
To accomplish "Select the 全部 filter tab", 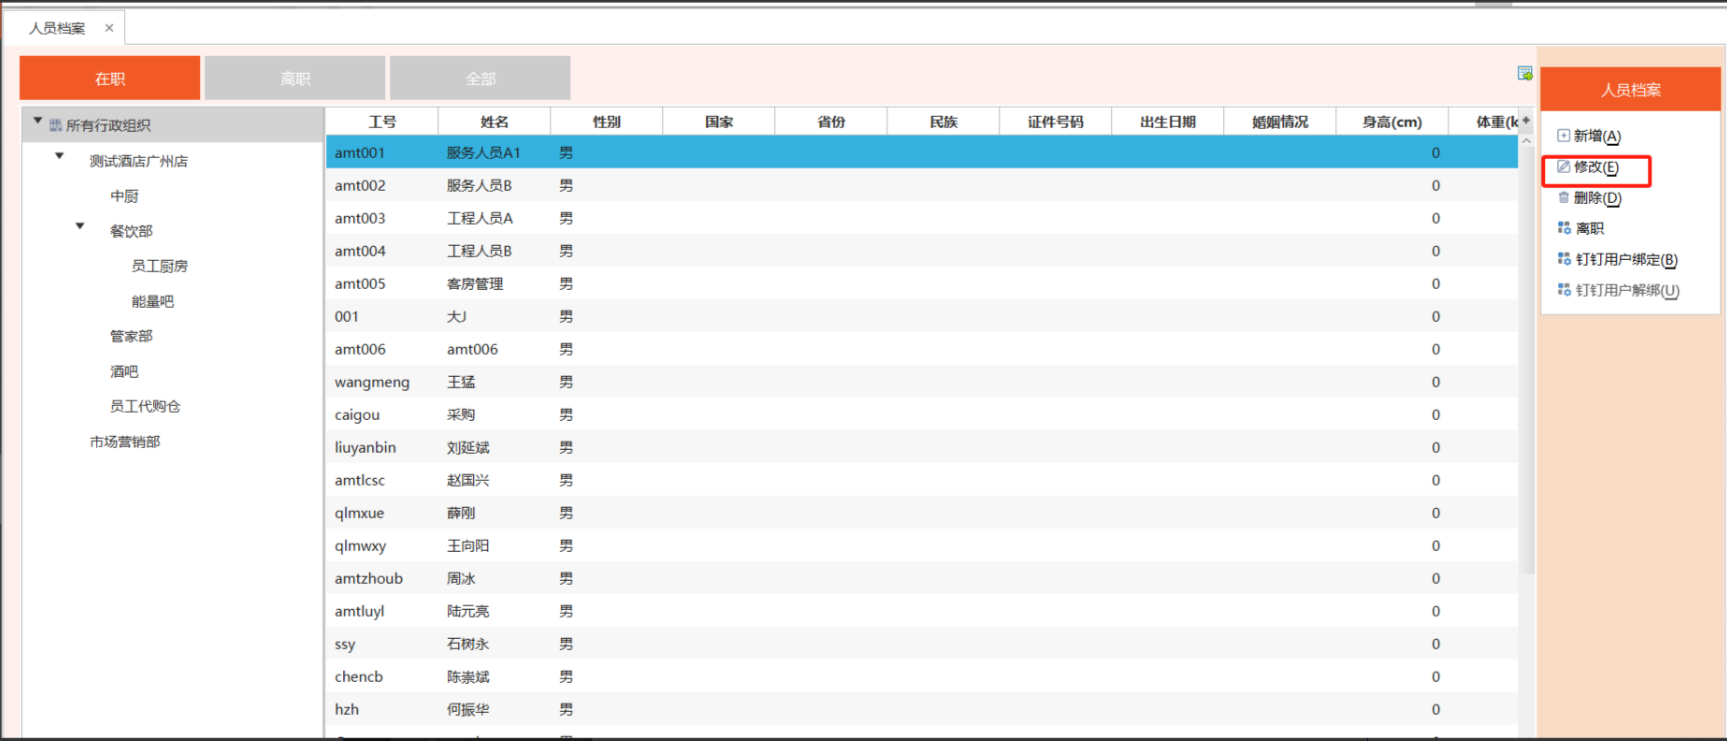I will [x=480, y=78].
